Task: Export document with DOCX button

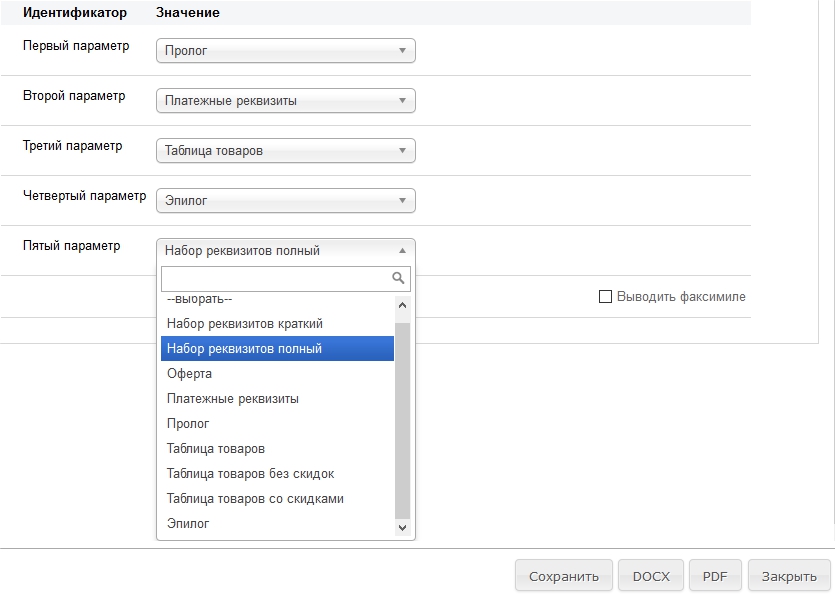Action: 651,576
